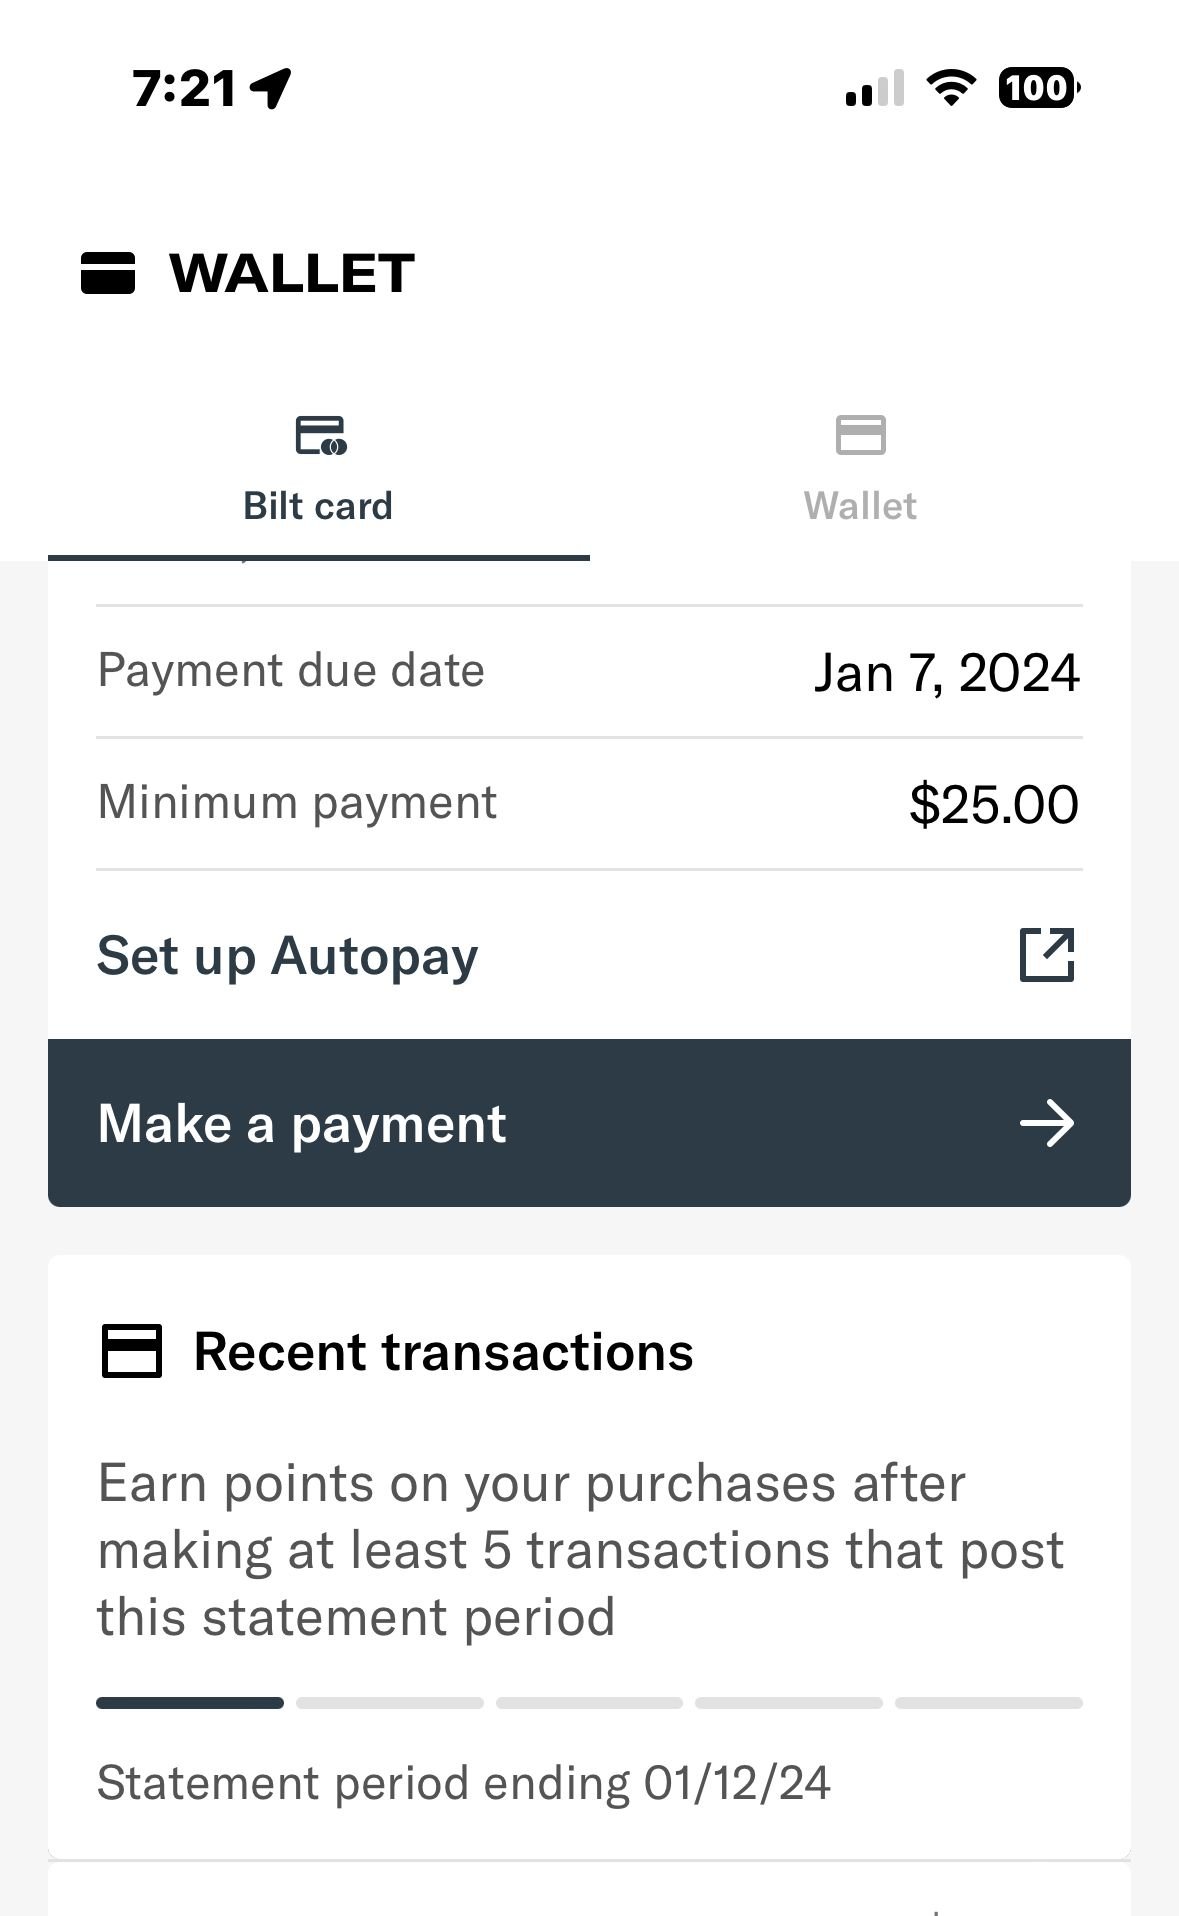Tap the Recent transactions heading
The width and height of the screenshot is (1179, 1916).
coord(443,1351)
